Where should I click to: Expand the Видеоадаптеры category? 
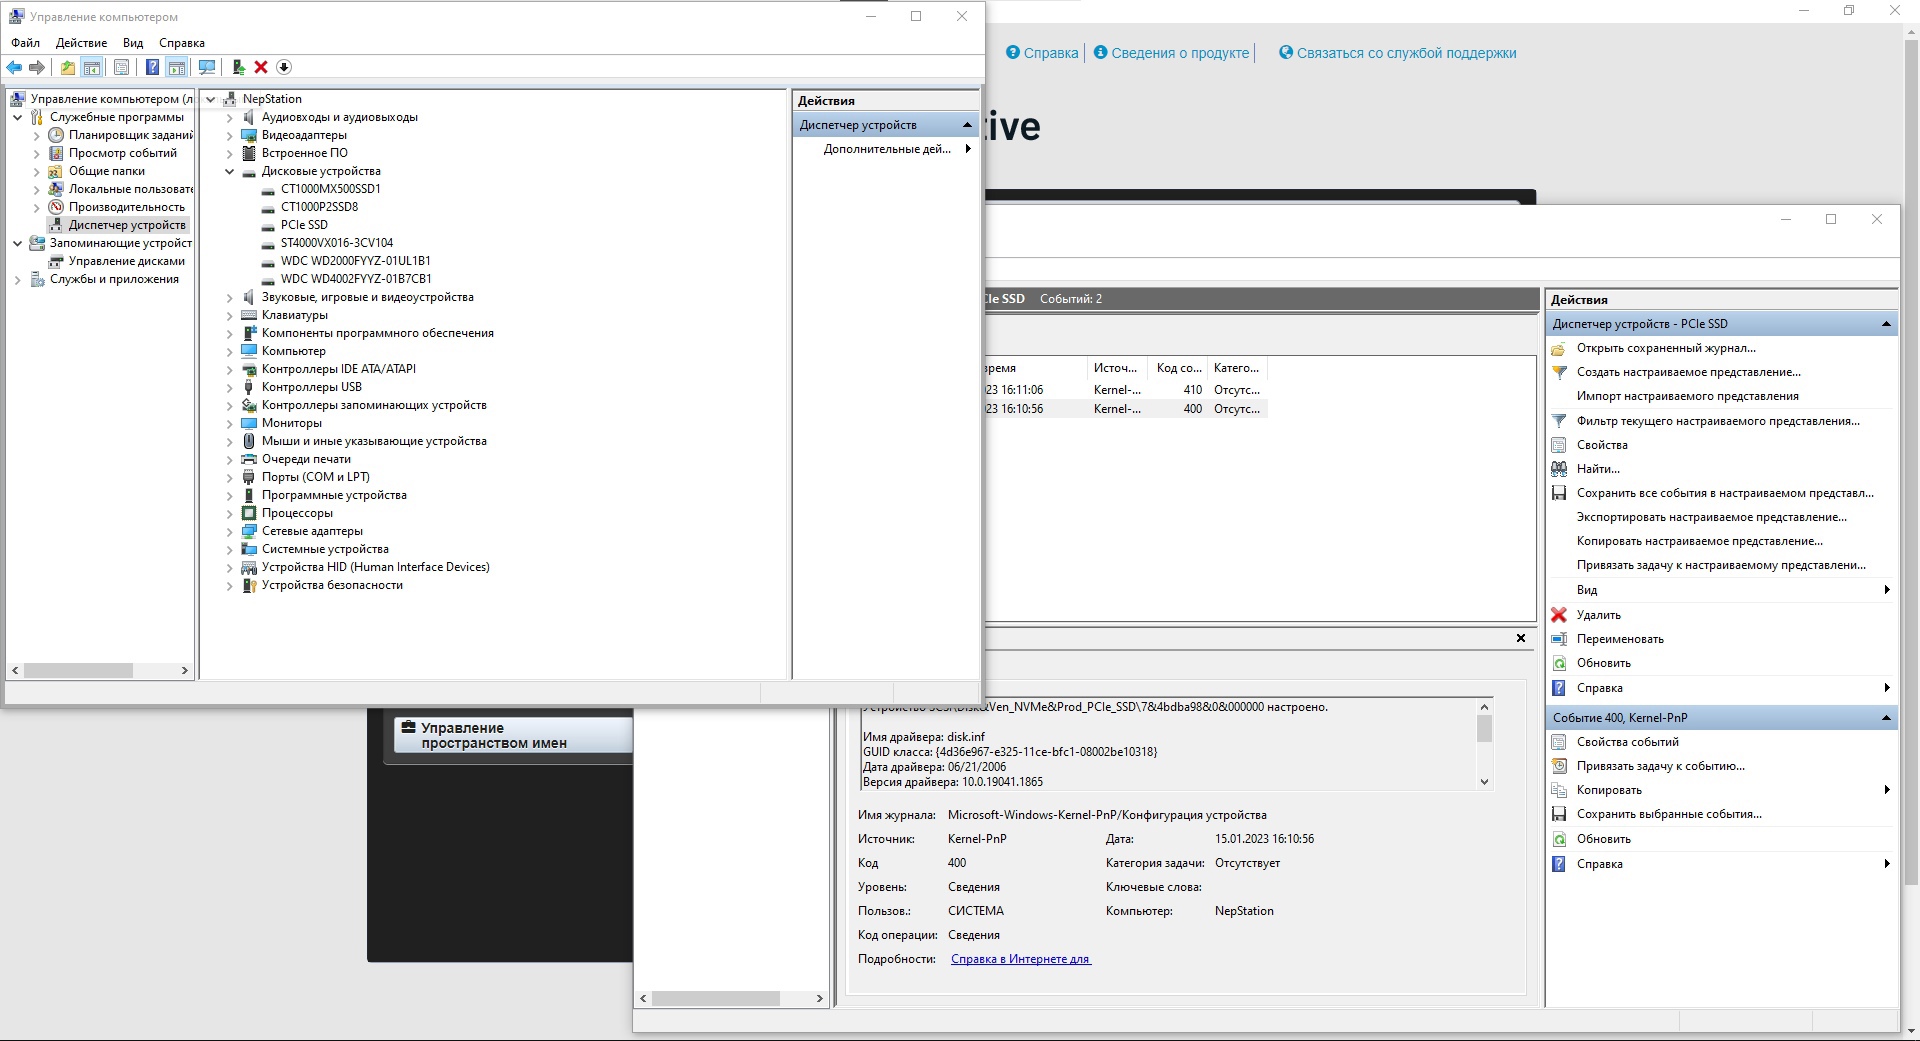230,136
